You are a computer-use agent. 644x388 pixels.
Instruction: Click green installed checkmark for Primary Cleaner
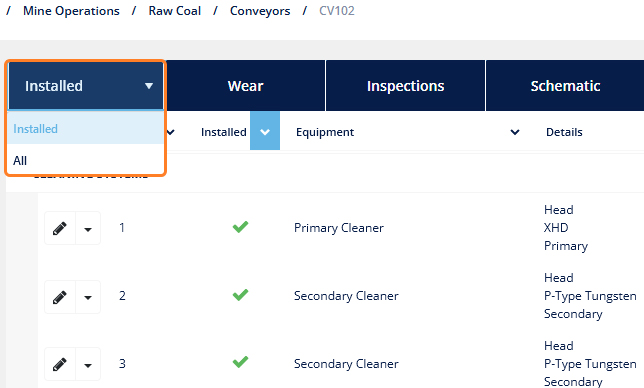click(240, 227)
